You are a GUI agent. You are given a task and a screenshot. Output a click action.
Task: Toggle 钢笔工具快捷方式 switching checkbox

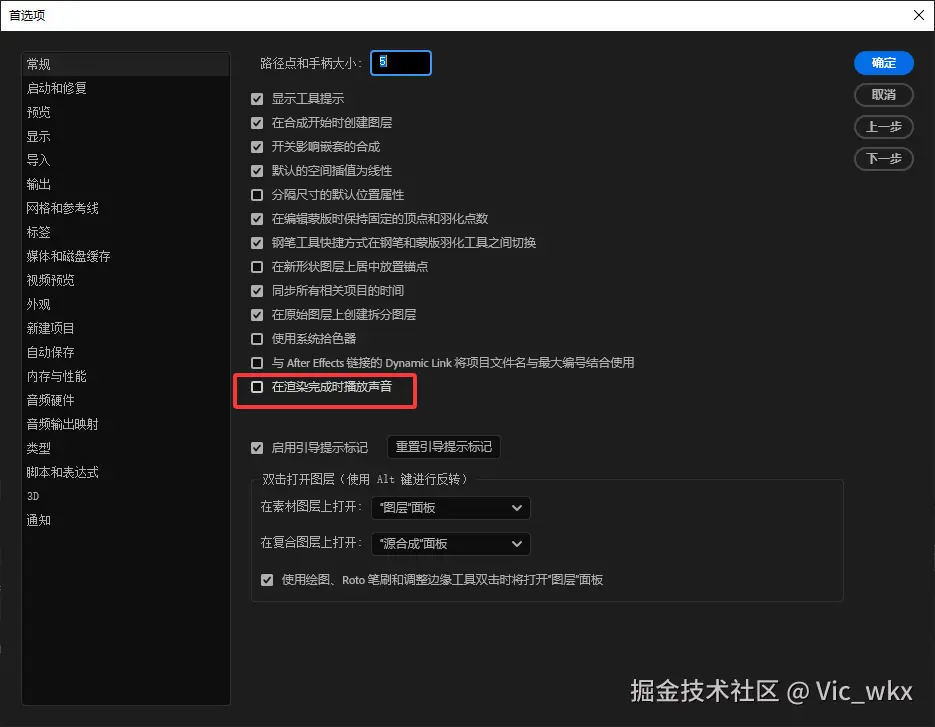(x=257, y=243)
